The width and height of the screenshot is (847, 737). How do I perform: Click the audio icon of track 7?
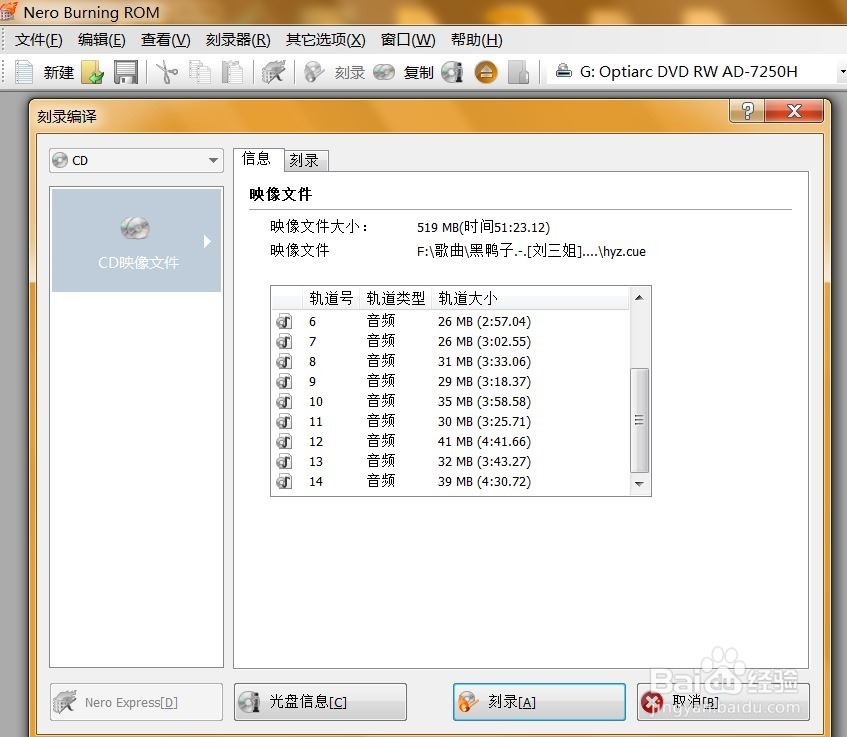(x=284, y=341)
